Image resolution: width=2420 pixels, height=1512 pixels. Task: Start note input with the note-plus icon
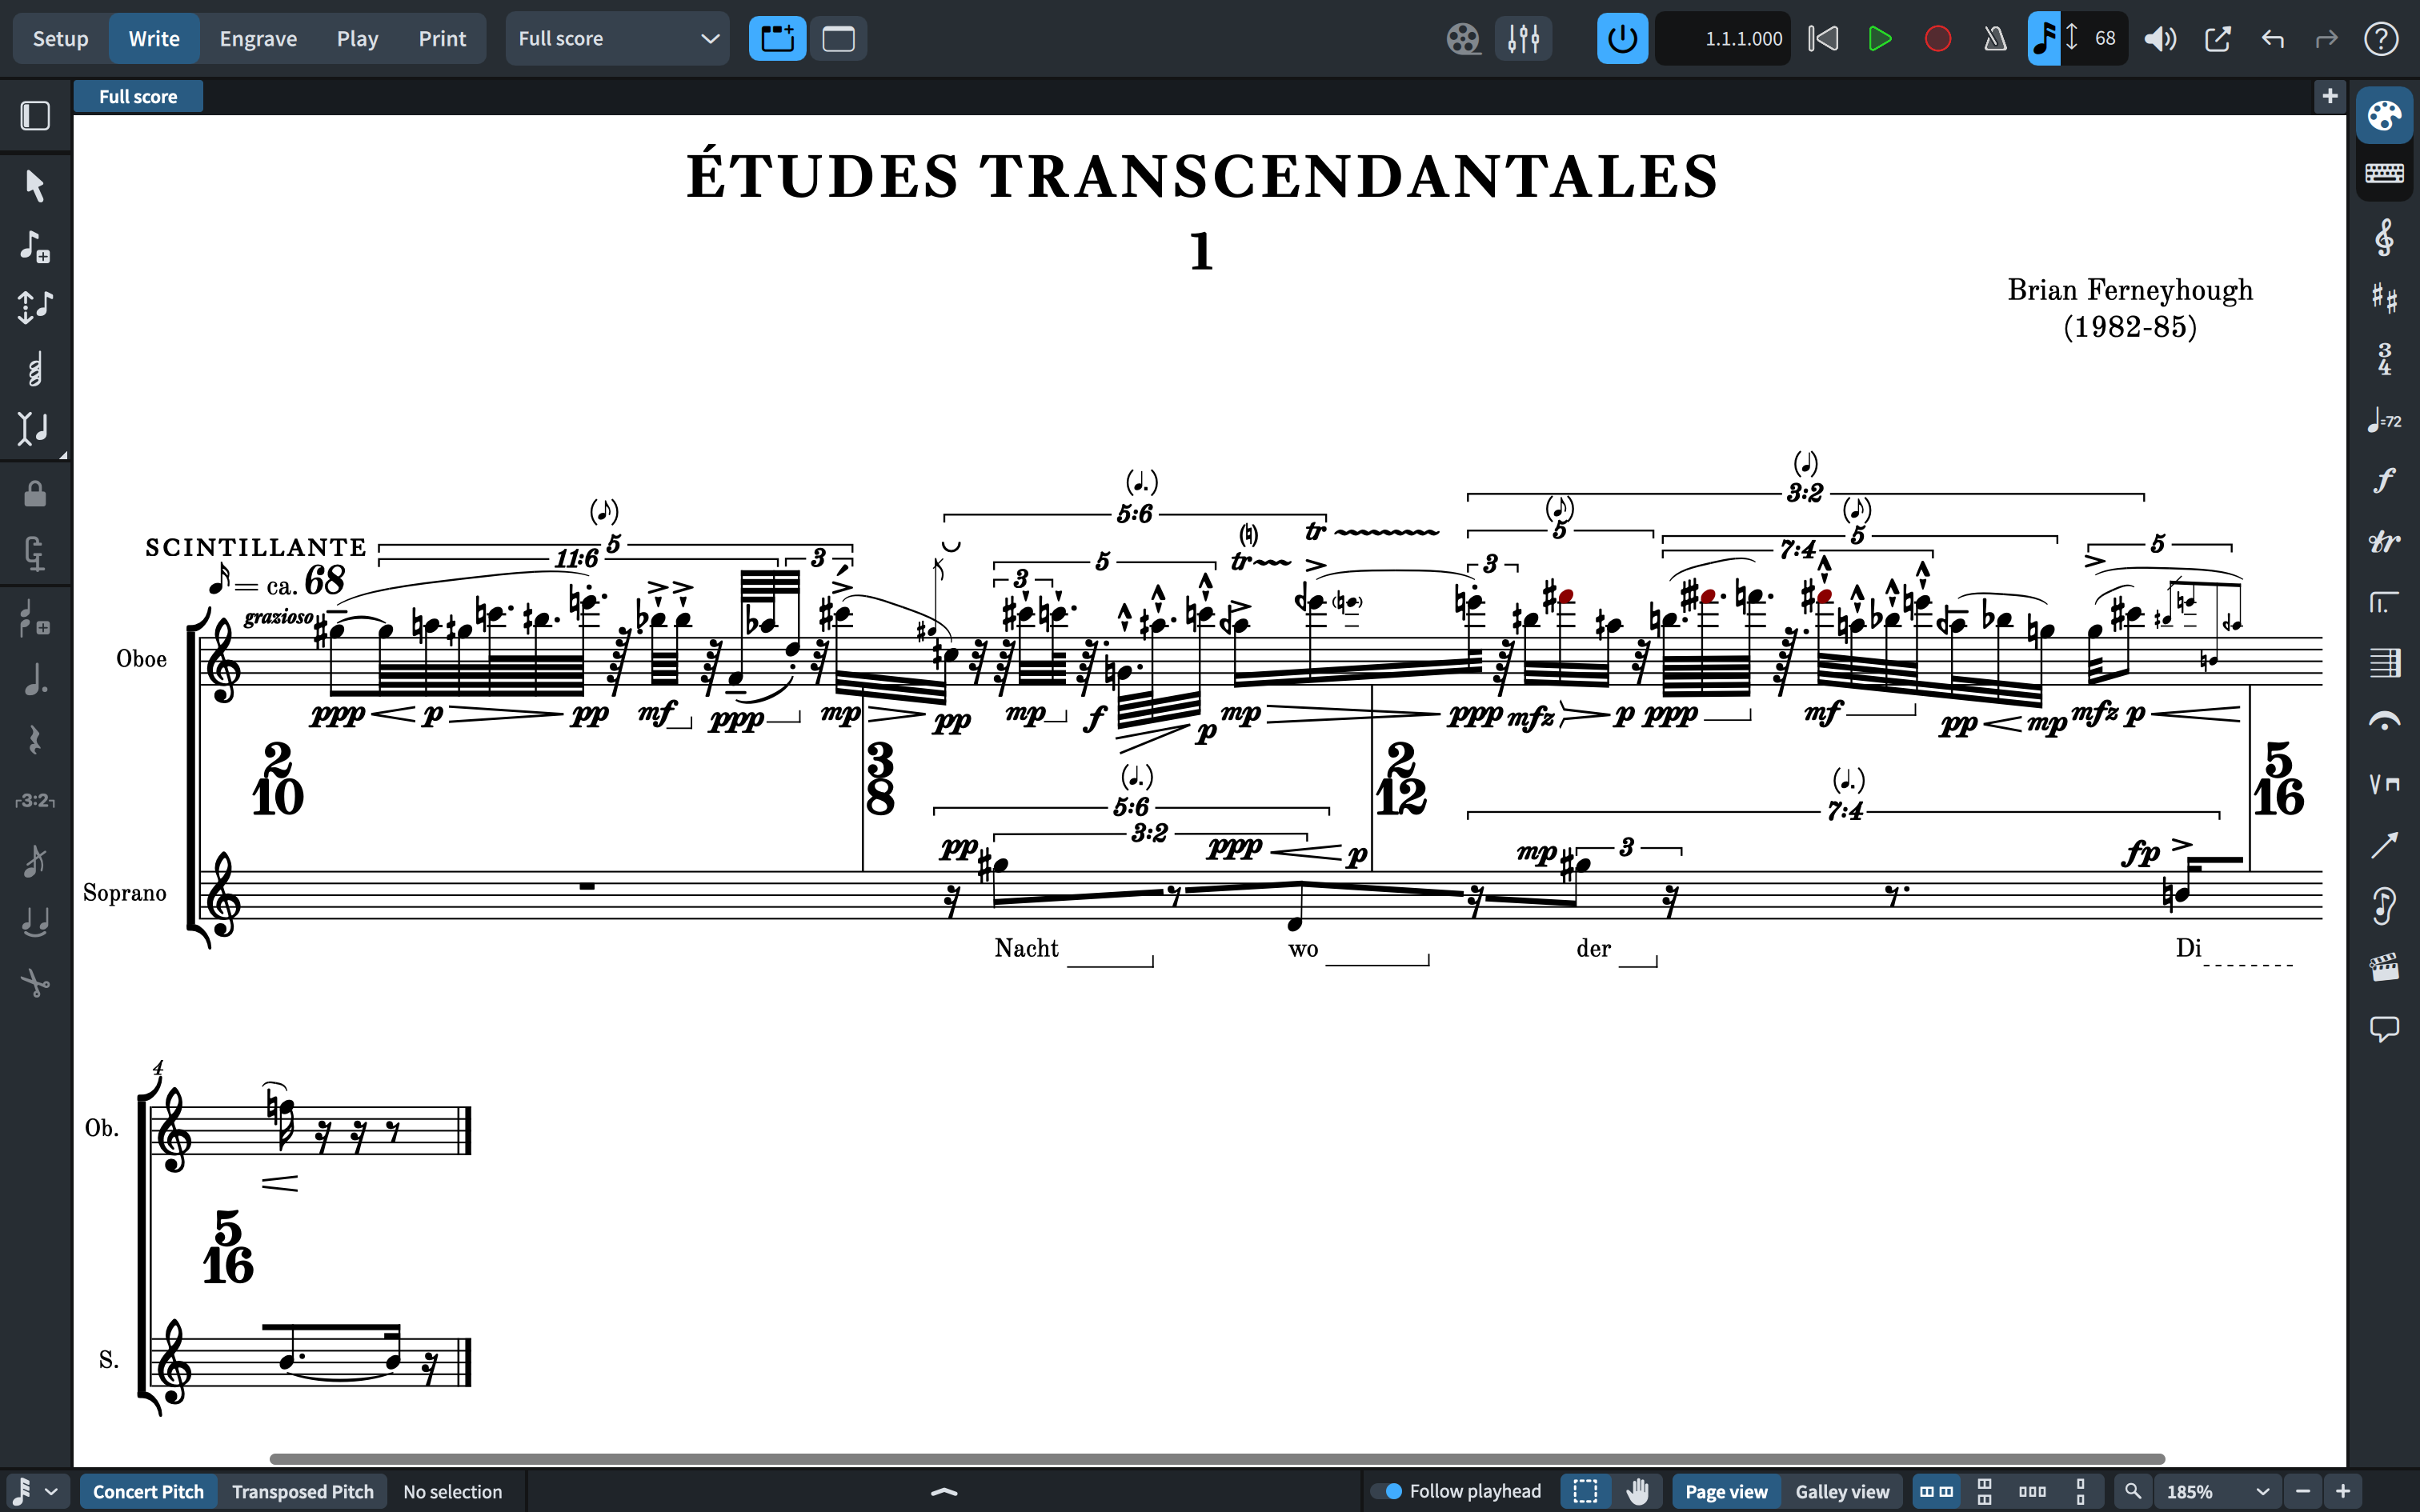coord(35,246)
